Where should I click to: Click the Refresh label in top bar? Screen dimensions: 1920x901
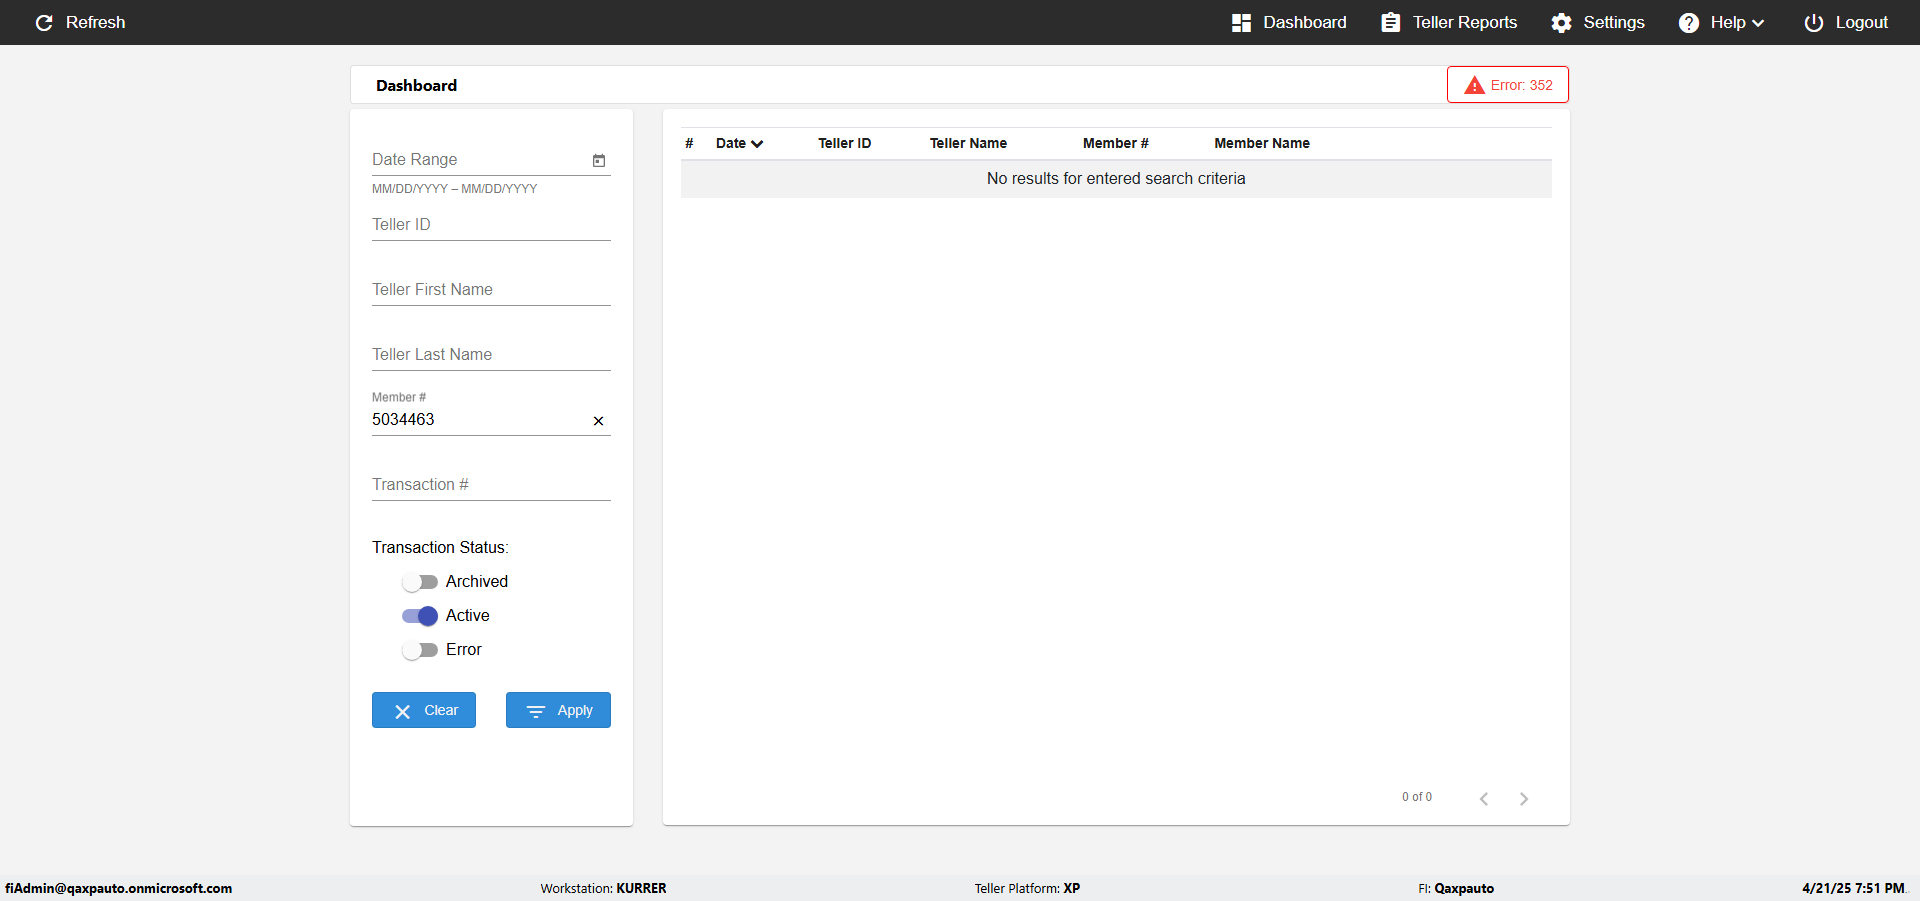click(95, 22)
